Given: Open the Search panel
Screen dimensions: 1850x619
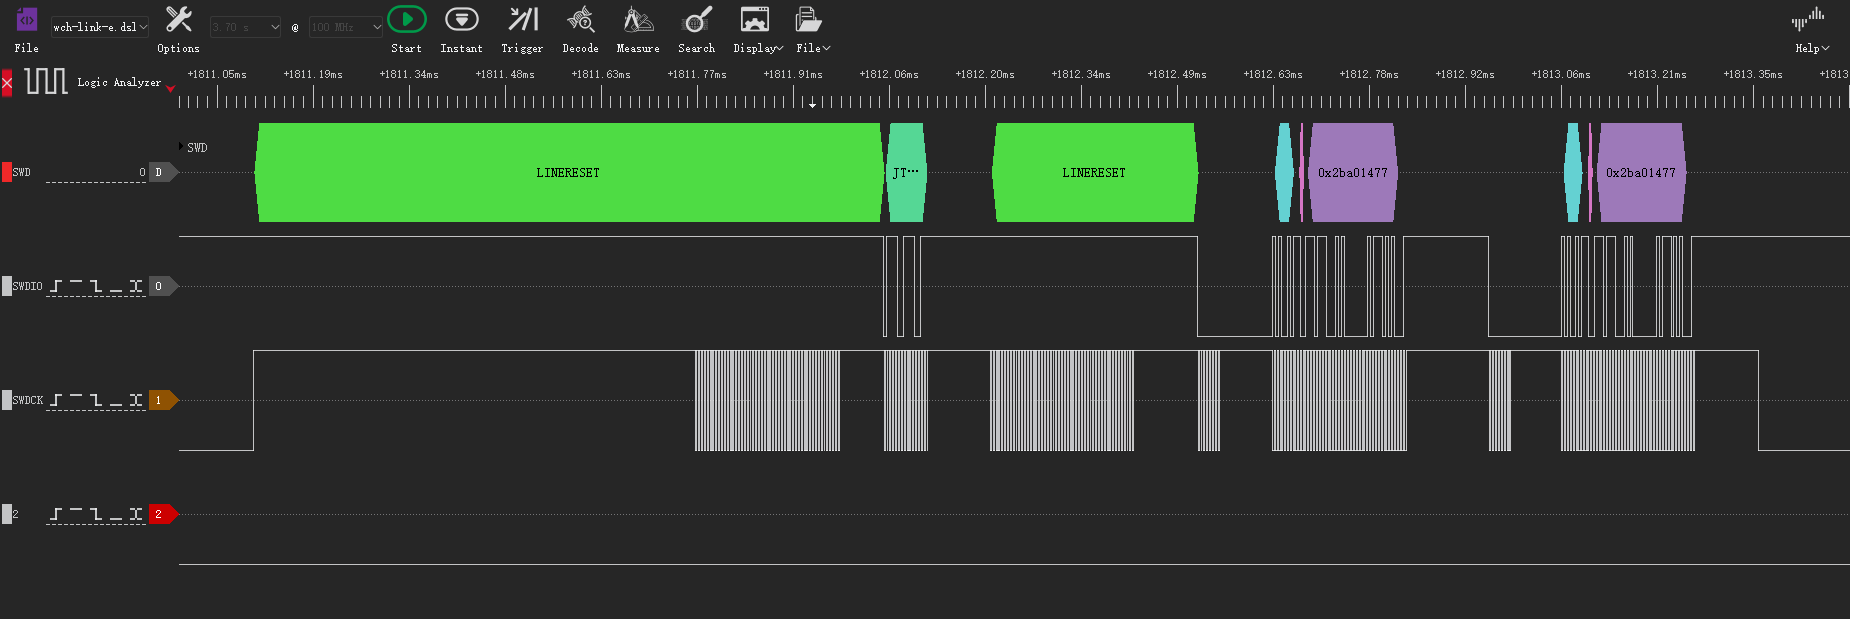Looking at the screenshot, I should click(x=696, y=20).
